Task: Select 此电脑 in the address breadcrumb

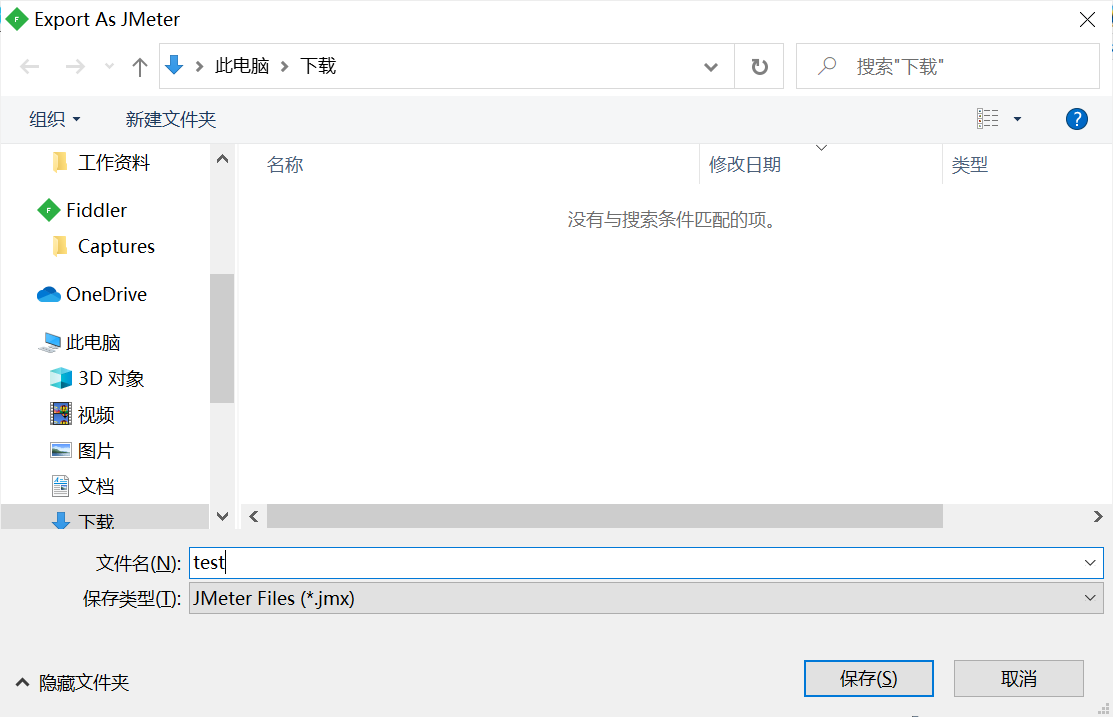Action: (242, 66)
